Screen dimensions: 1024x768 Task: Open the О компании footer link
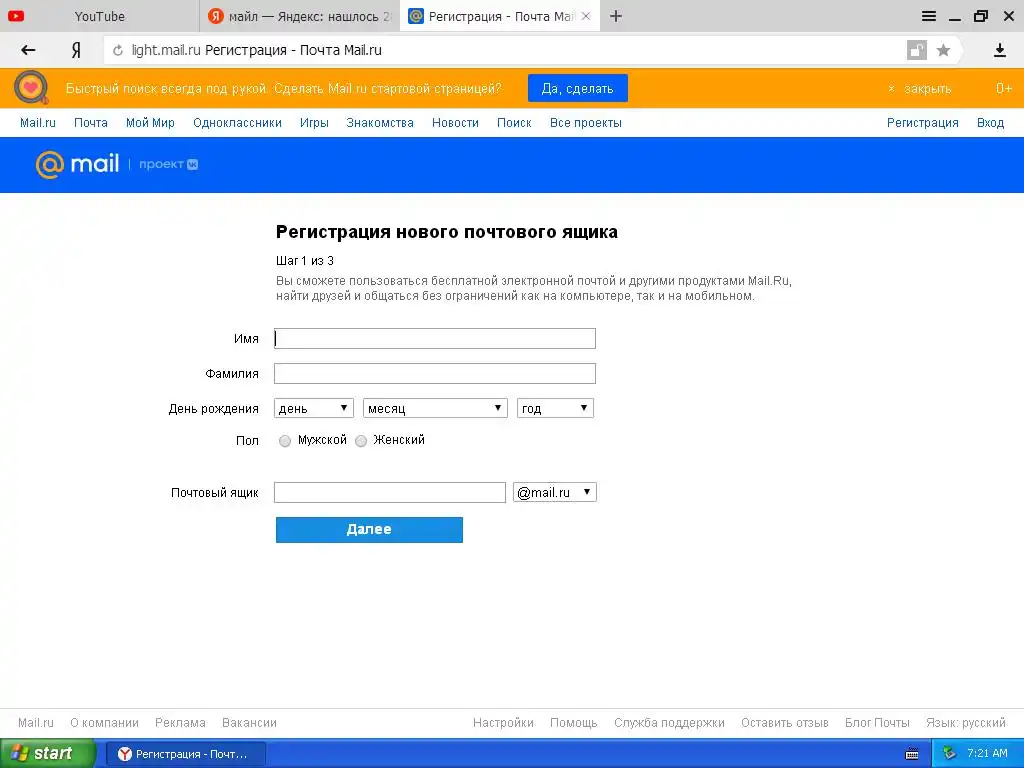104,723
